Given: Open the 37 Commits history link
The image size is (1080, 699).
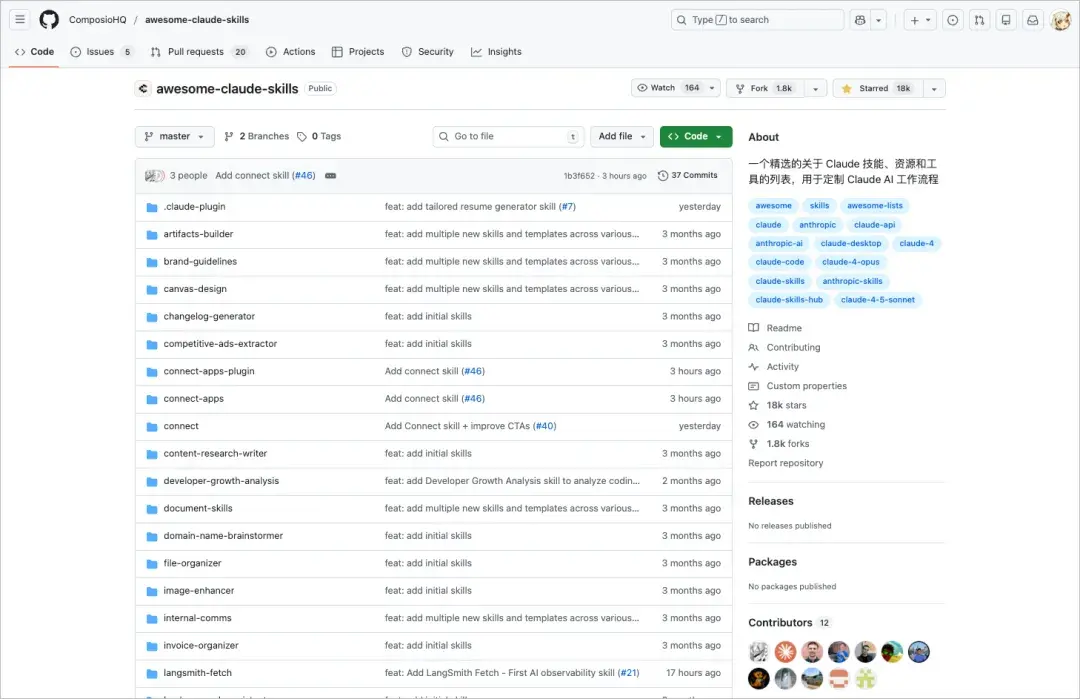Looking at the screenshot, I should (688, 175).
